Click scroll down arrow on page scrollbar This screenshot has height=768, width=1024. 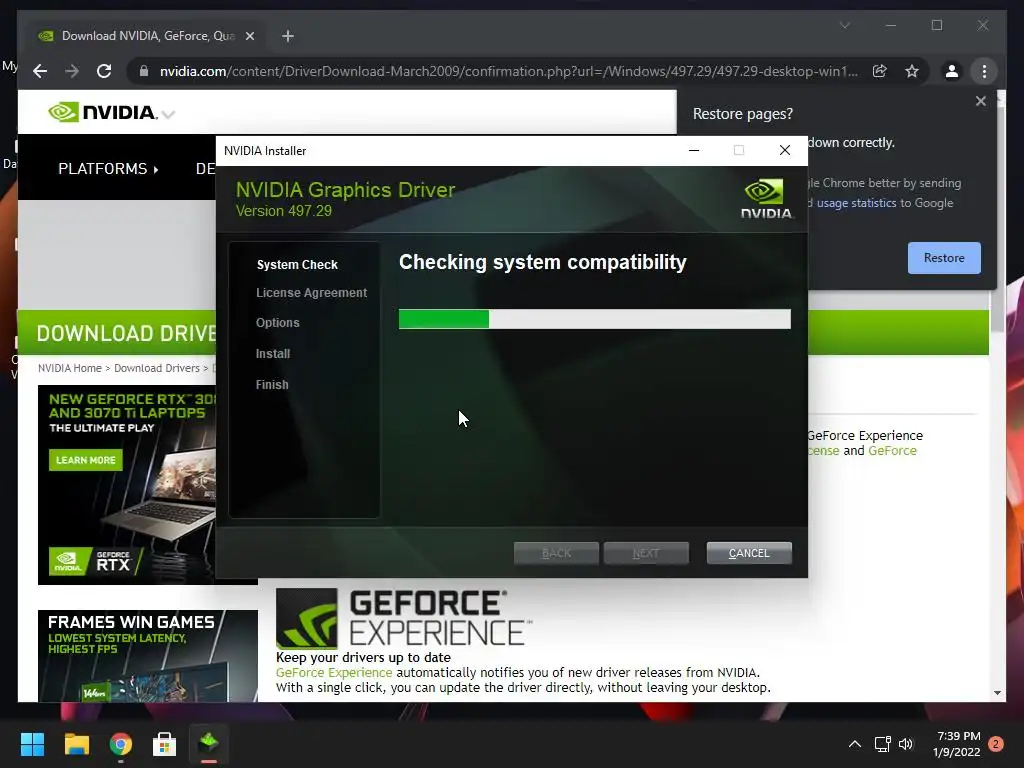(997, 693)
